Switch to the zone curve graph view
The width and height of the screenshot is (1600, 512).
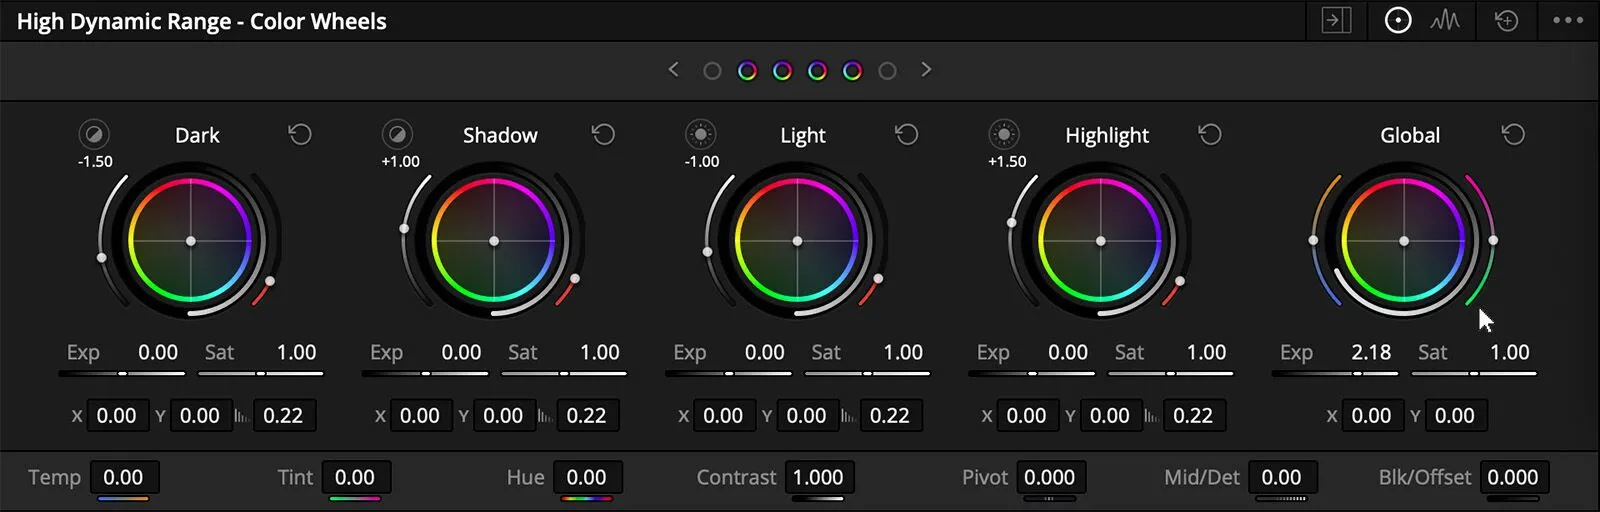coord(1445,20)
